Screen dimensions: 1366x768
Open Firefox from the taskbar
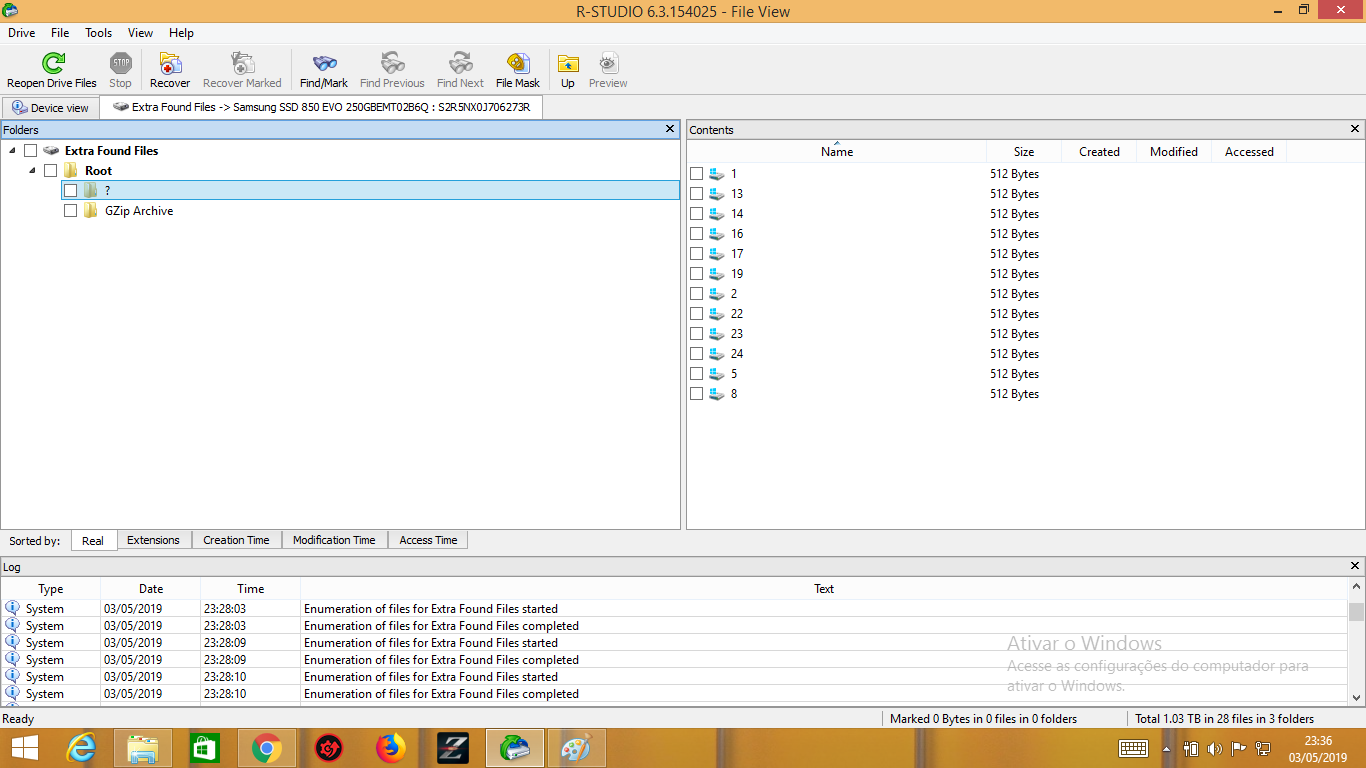pos(391,748)
